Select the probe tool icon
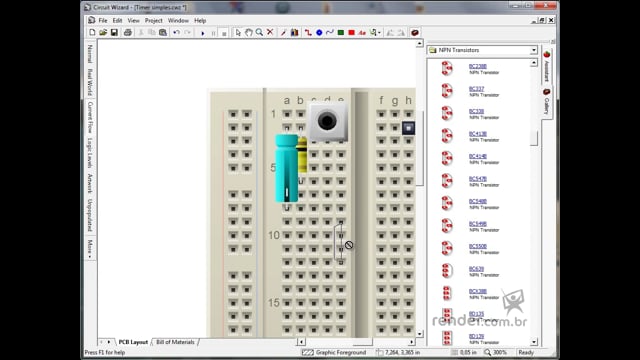The width and height of the screenshot is (640, 360). pos(283,33)
